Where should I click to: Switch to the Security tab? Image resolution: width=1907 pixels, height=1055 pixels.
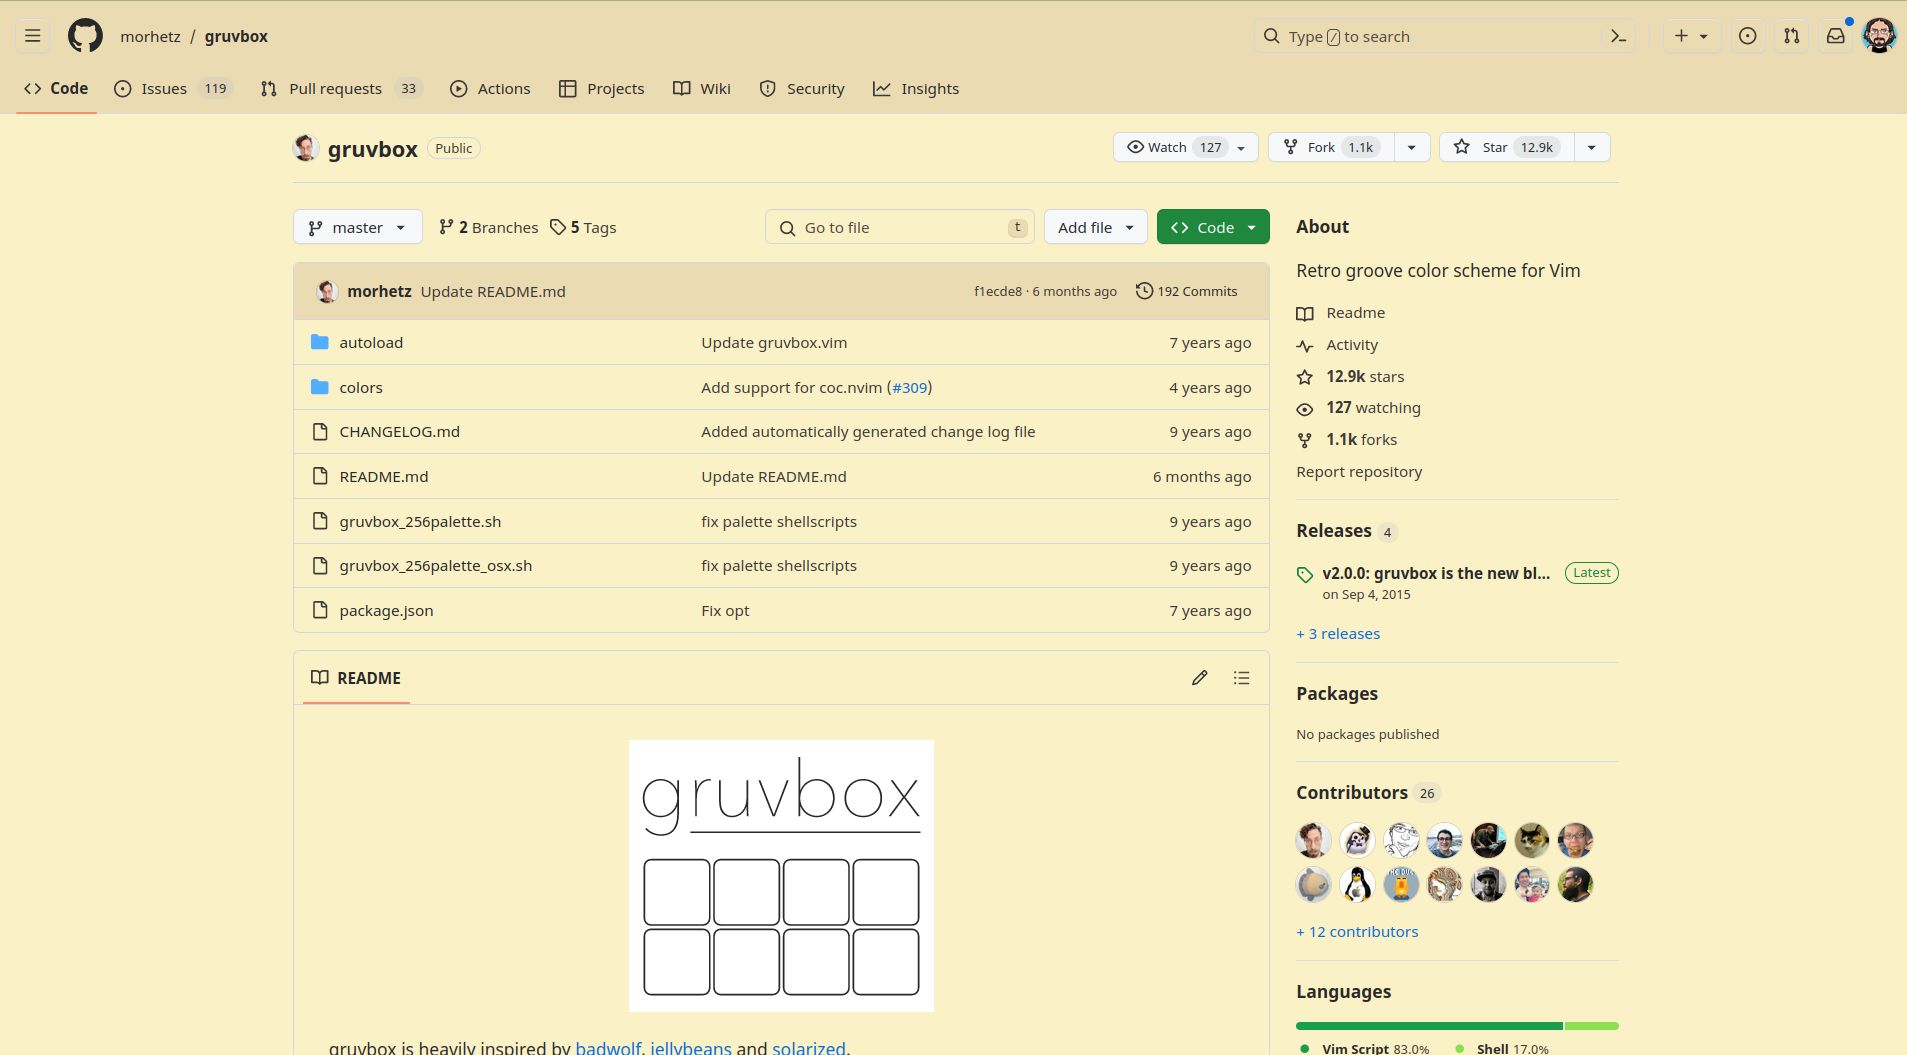802,88
